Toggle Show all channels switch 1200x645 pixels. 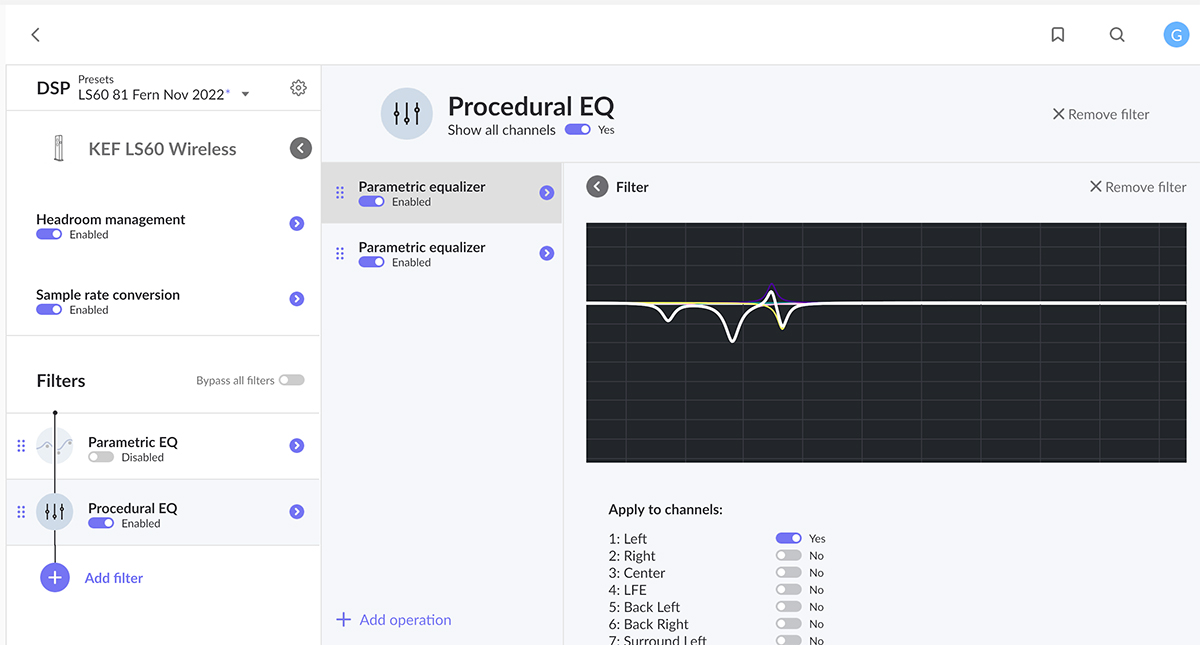point(577,130)
